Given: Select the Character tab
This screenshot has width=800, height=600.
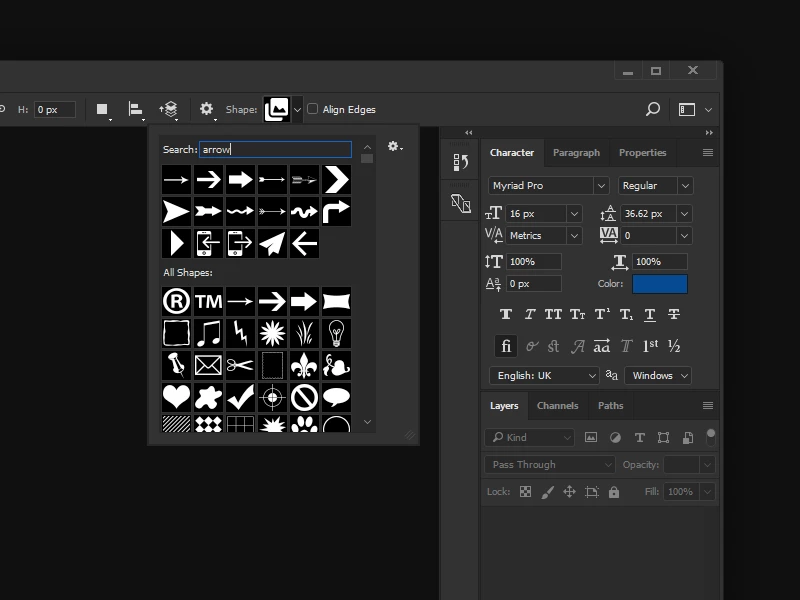Looking at the screenshot, I should click(512, 153).
